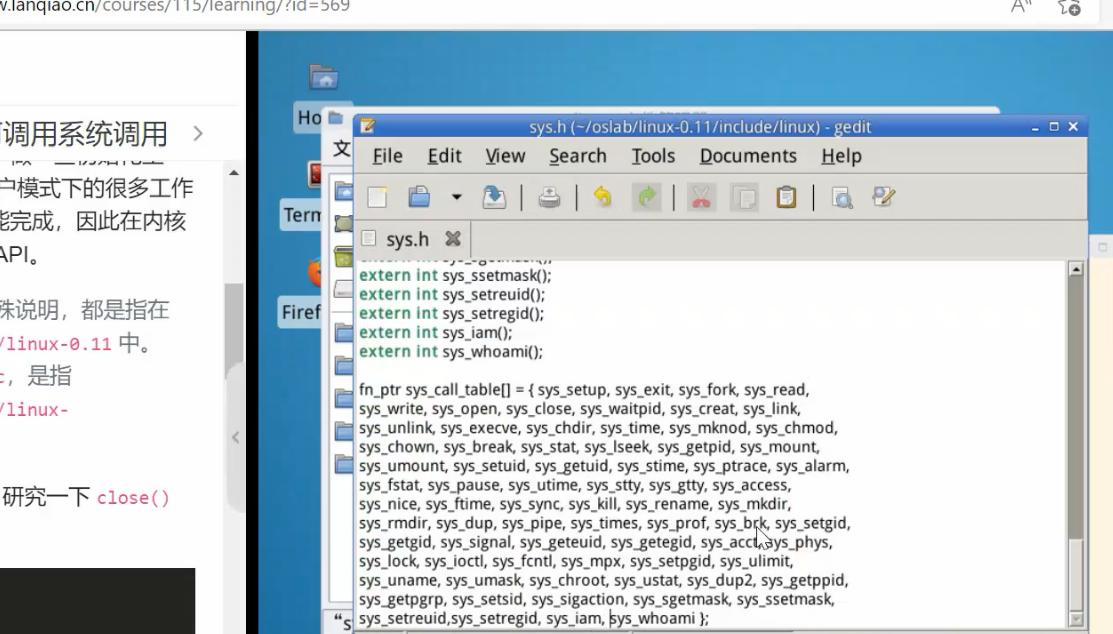The height and width of the screenshot is (634, 1113).
Task: Save the file with the toolbar Save icon
Action: click(x=494, y=197)
